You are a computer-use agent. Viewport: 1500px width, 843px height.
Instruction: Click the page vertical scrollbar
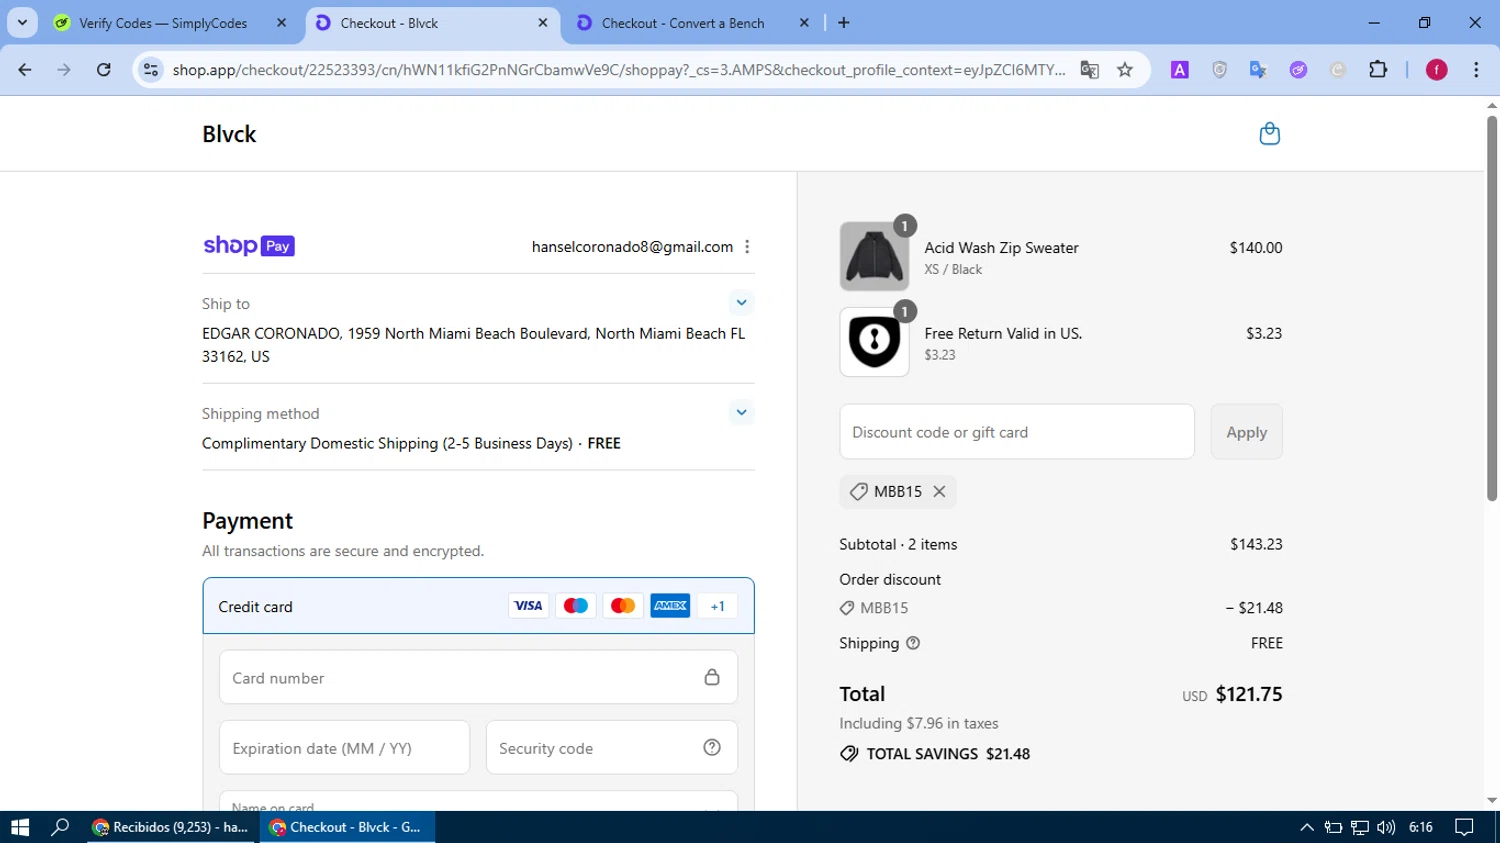(x=1492, y=310)
